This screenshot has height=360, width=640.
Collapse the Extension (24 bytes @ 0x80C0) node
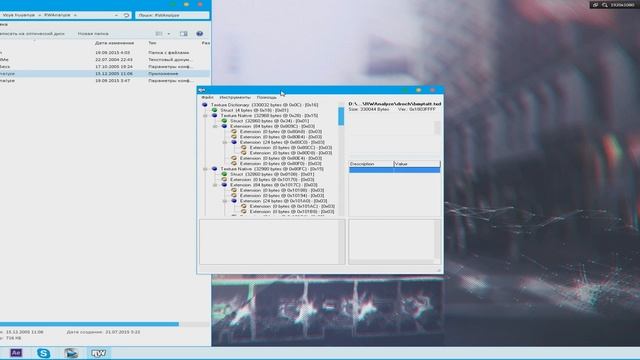click(225, 142)
